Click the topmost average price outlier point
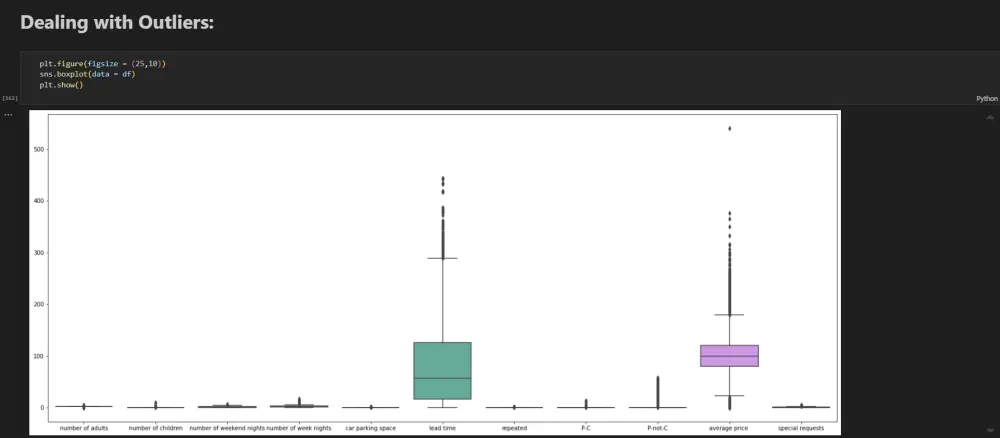Image resolution: width=1000 pixels, height=438 pixels. point(730,128)
